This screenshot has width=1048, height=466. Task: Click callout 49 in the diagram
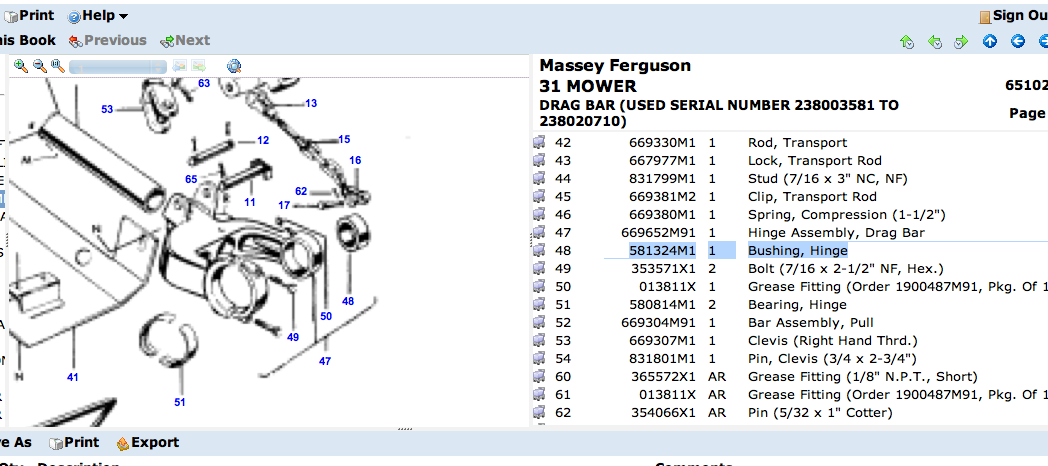coord(293,337)
